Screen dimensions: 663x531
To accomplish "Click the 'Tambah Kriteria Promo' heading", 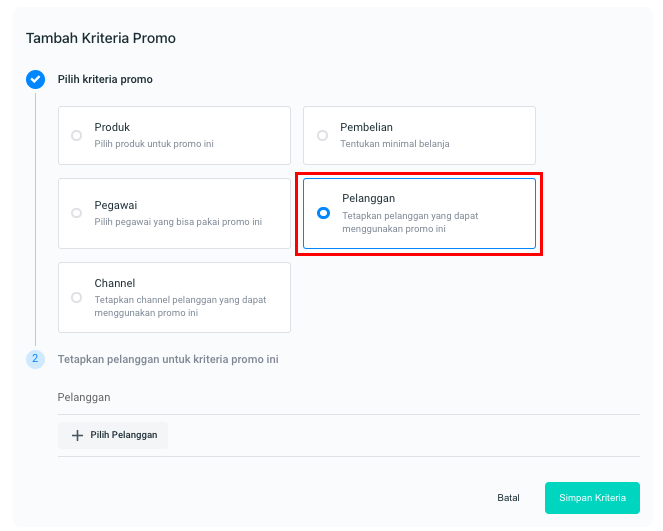I will (100, 38).
